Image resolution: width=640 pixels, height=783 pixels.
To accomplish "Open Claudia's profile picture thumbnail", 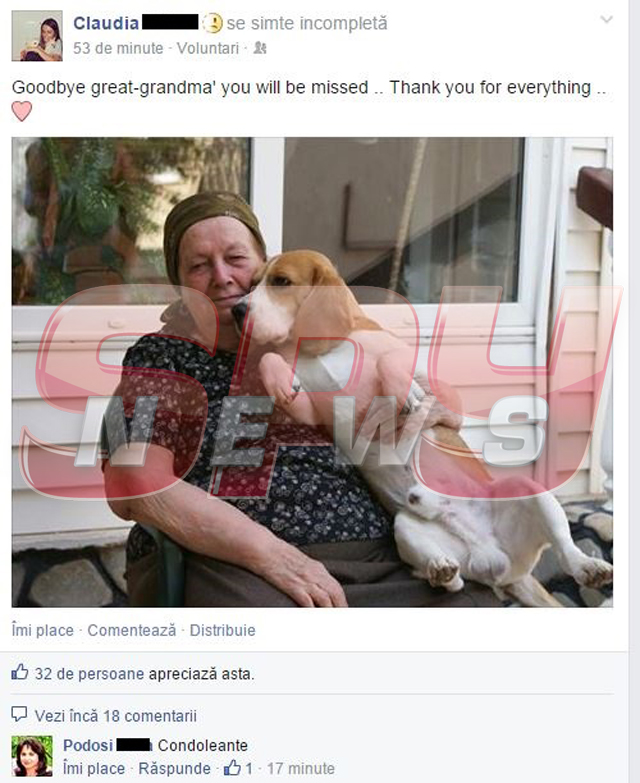I will (37, 36).
